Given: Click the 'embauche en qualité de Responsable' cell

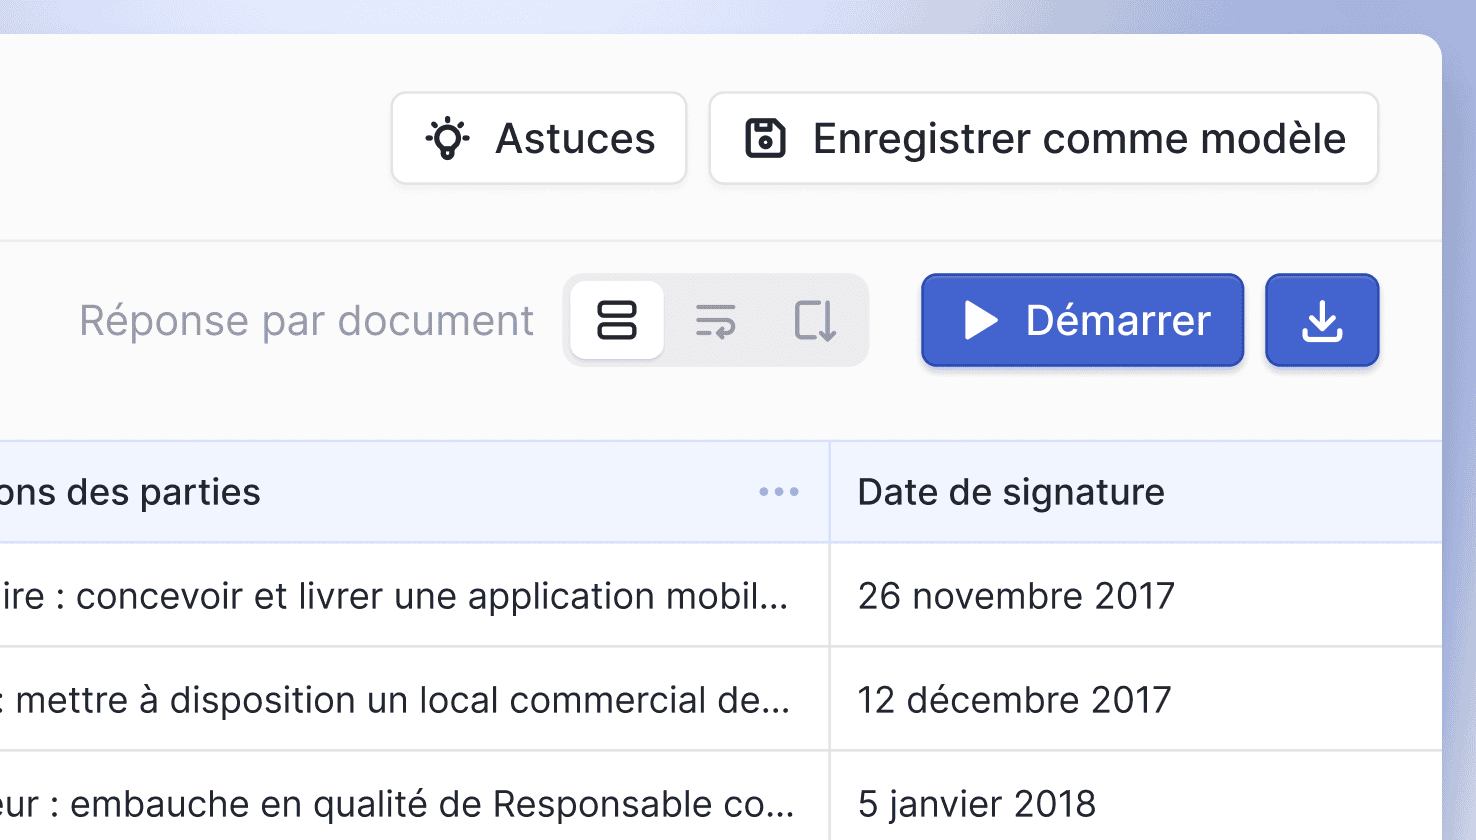Looking at the screenshot, I should click(x=400, y=804).
